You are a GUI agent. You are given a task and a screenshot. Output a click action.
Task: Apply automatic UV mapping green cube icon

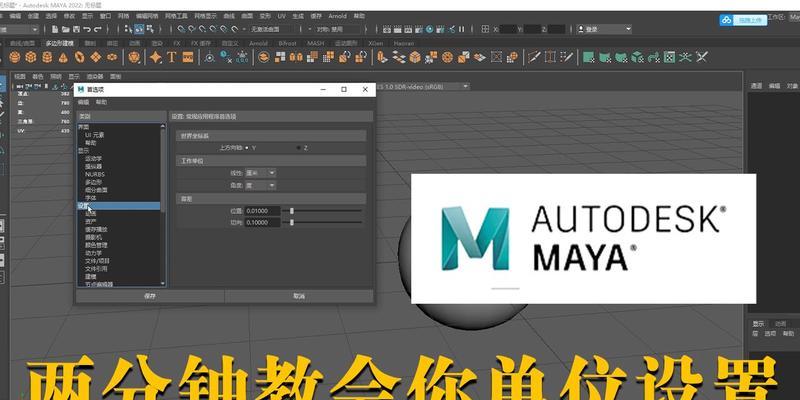[x=637, y=57]
